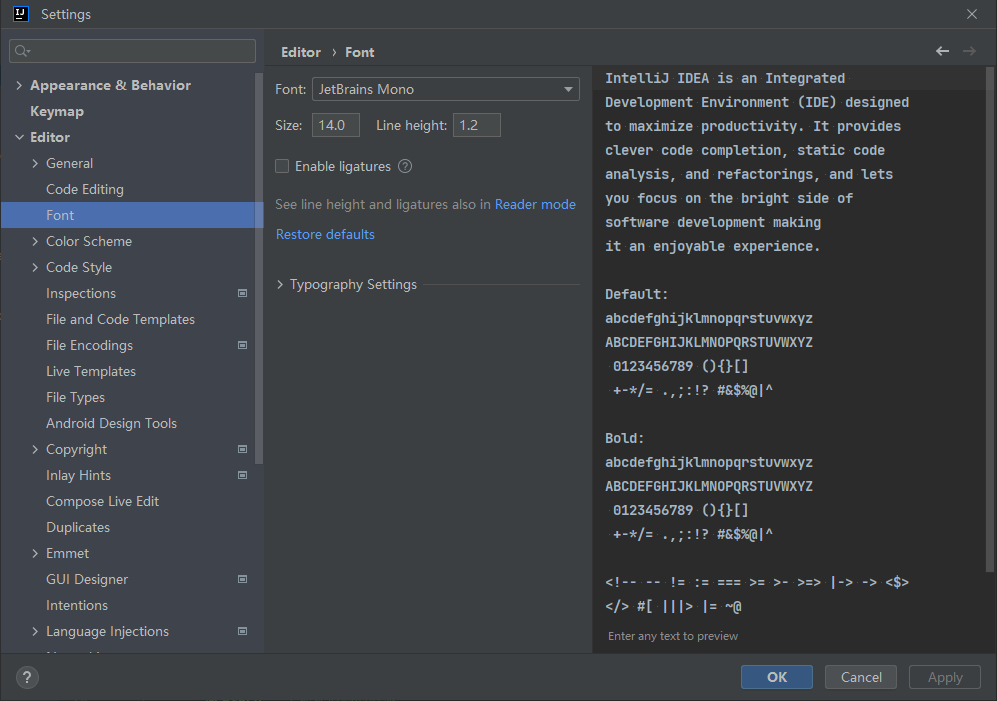This screenshot has width=997, height=701.
Task: Click the ligatures help icon
Action: 405,167
